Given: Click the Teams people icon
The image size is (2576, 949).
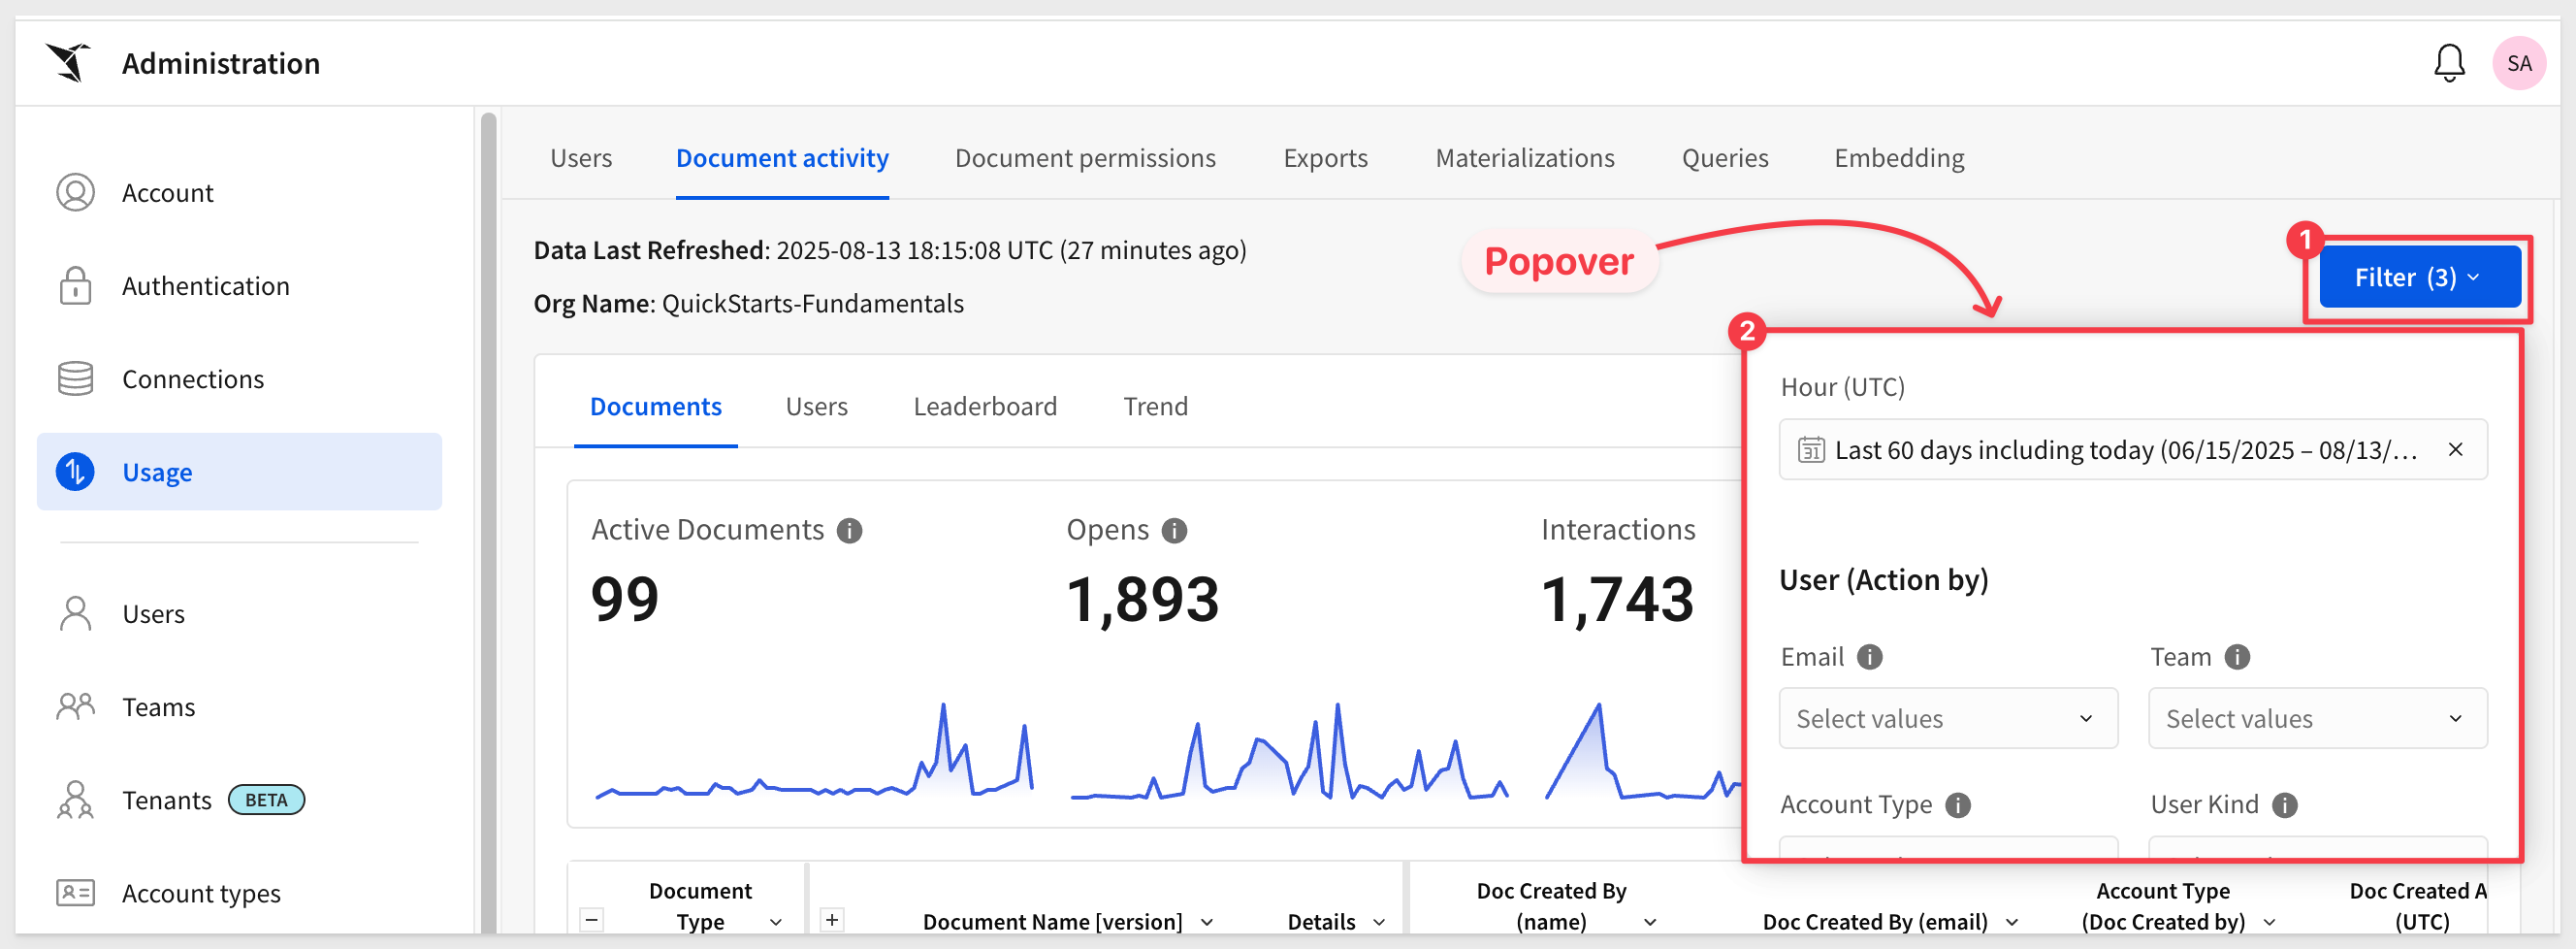Looking at the screenshot, I should click(x=75, y=706).
